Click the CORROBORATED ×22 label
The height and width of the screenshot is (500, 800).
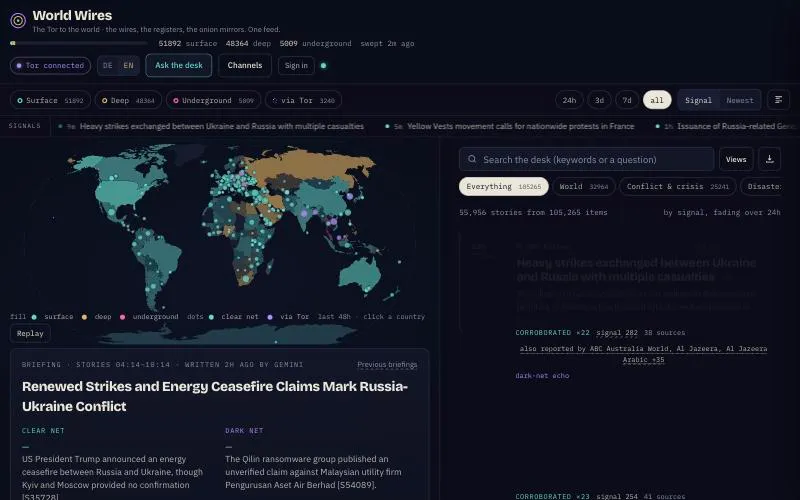click(x=553, y=333)
